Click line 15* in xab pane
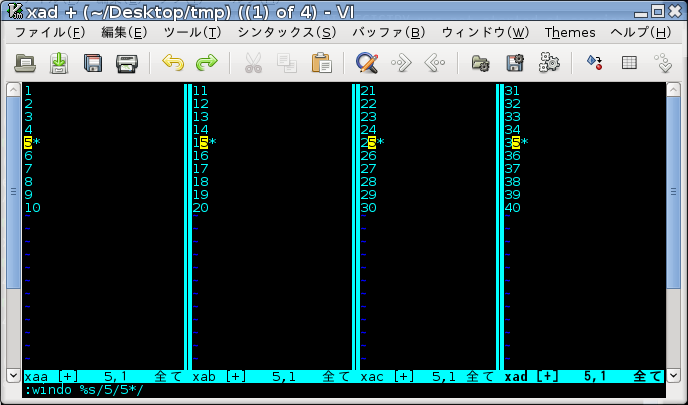Screen dimensions: 688x405 click(x=204, y=143)
